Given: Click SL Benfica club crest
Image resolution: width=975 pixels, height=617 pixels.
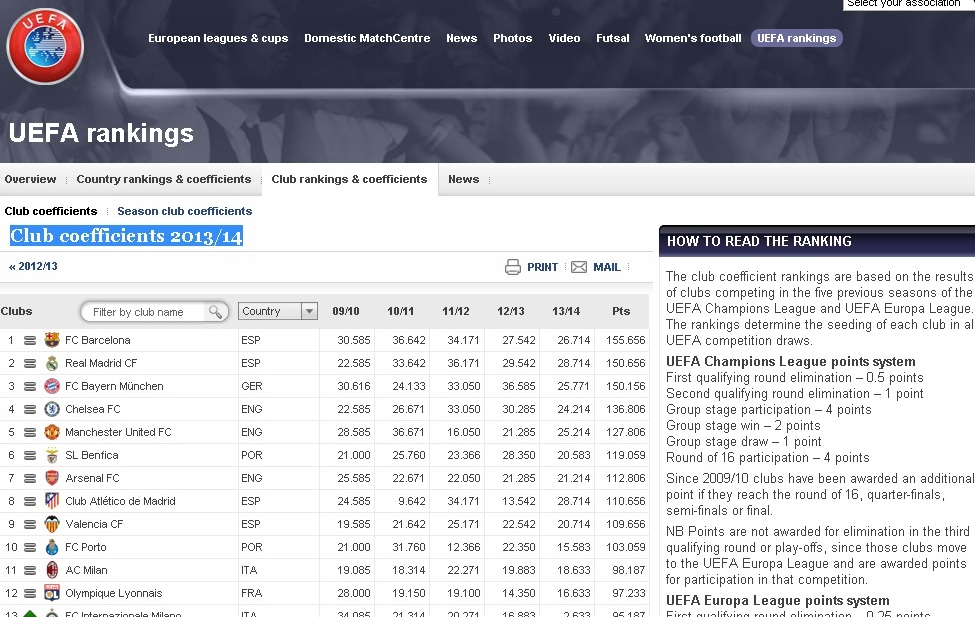Looking at the screenshot, I should [52, 455].
